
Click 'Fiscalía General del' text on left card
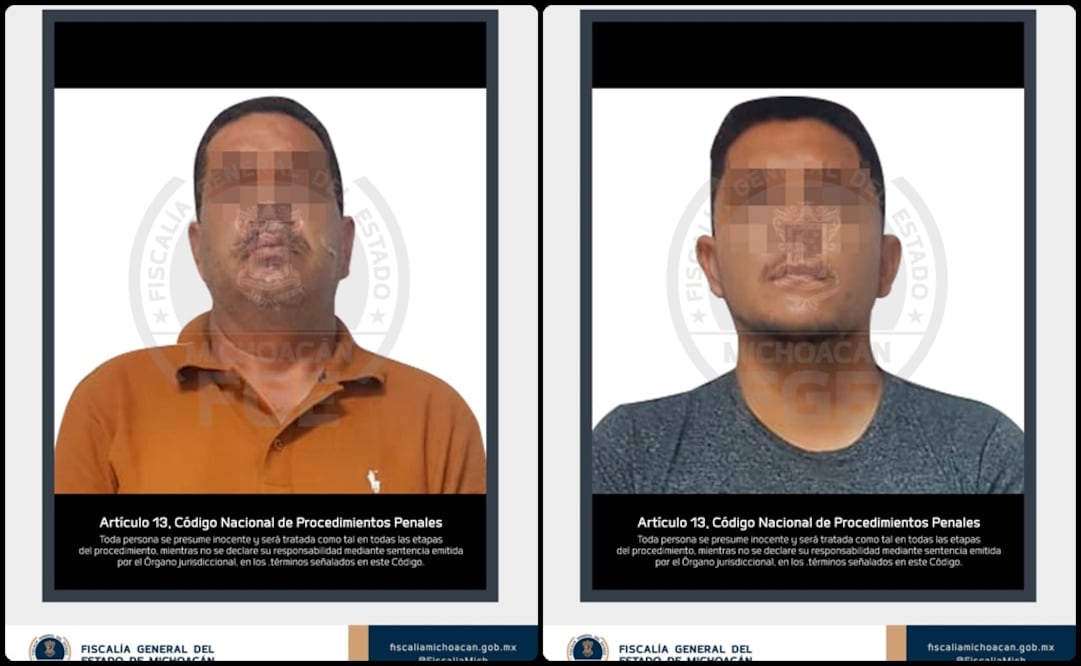click(x=147, y=649)
